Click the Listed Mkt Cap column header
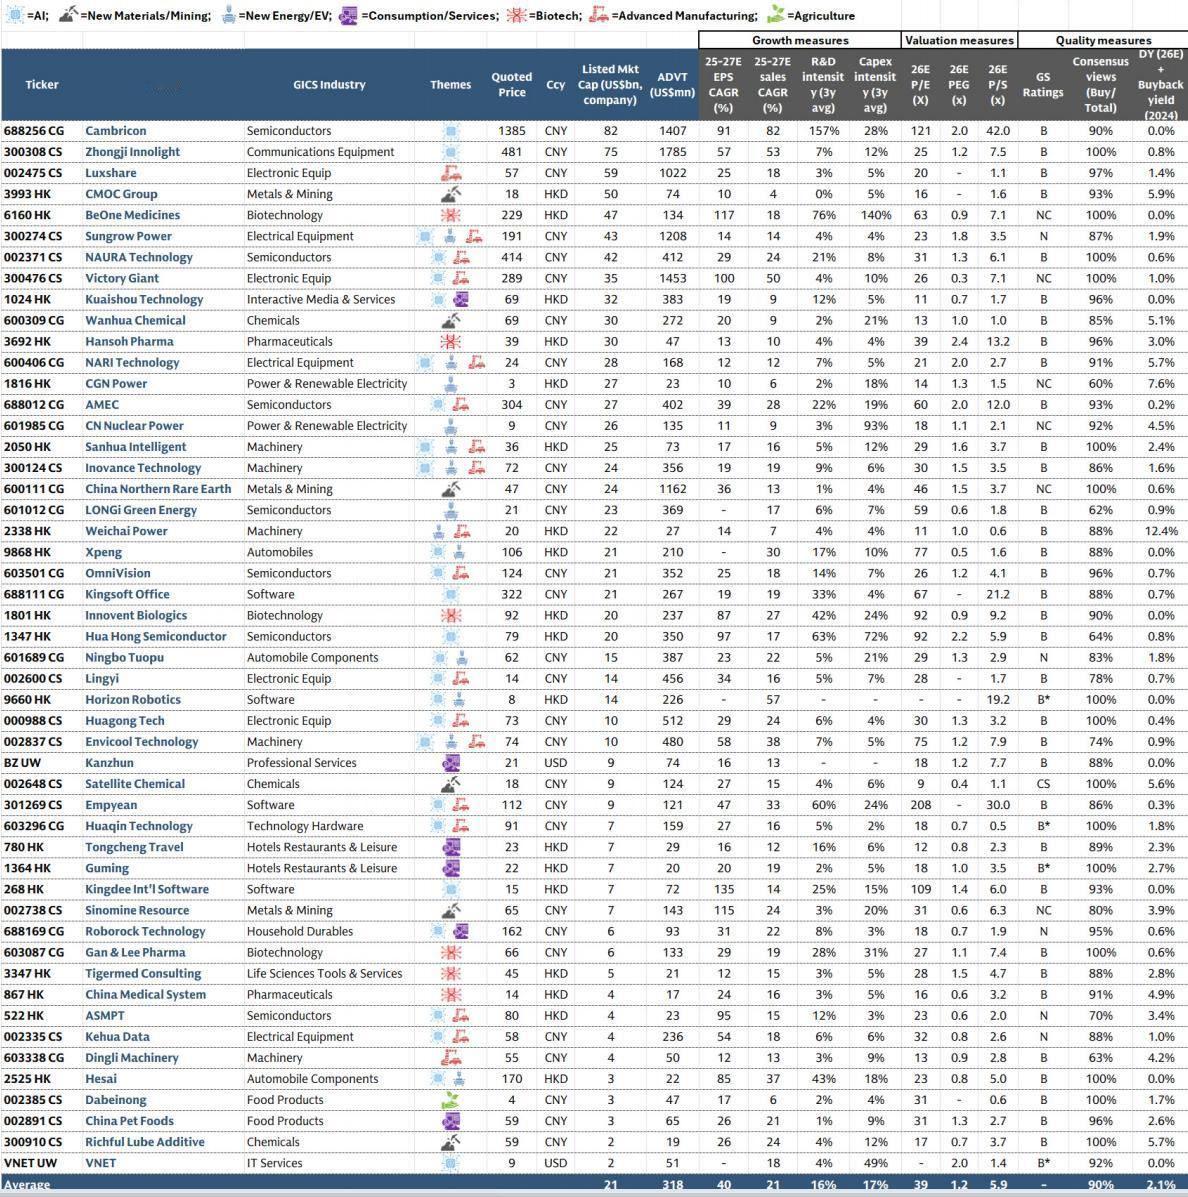Viewport: 1188px width, 1197px height. (x=610, y=85)
